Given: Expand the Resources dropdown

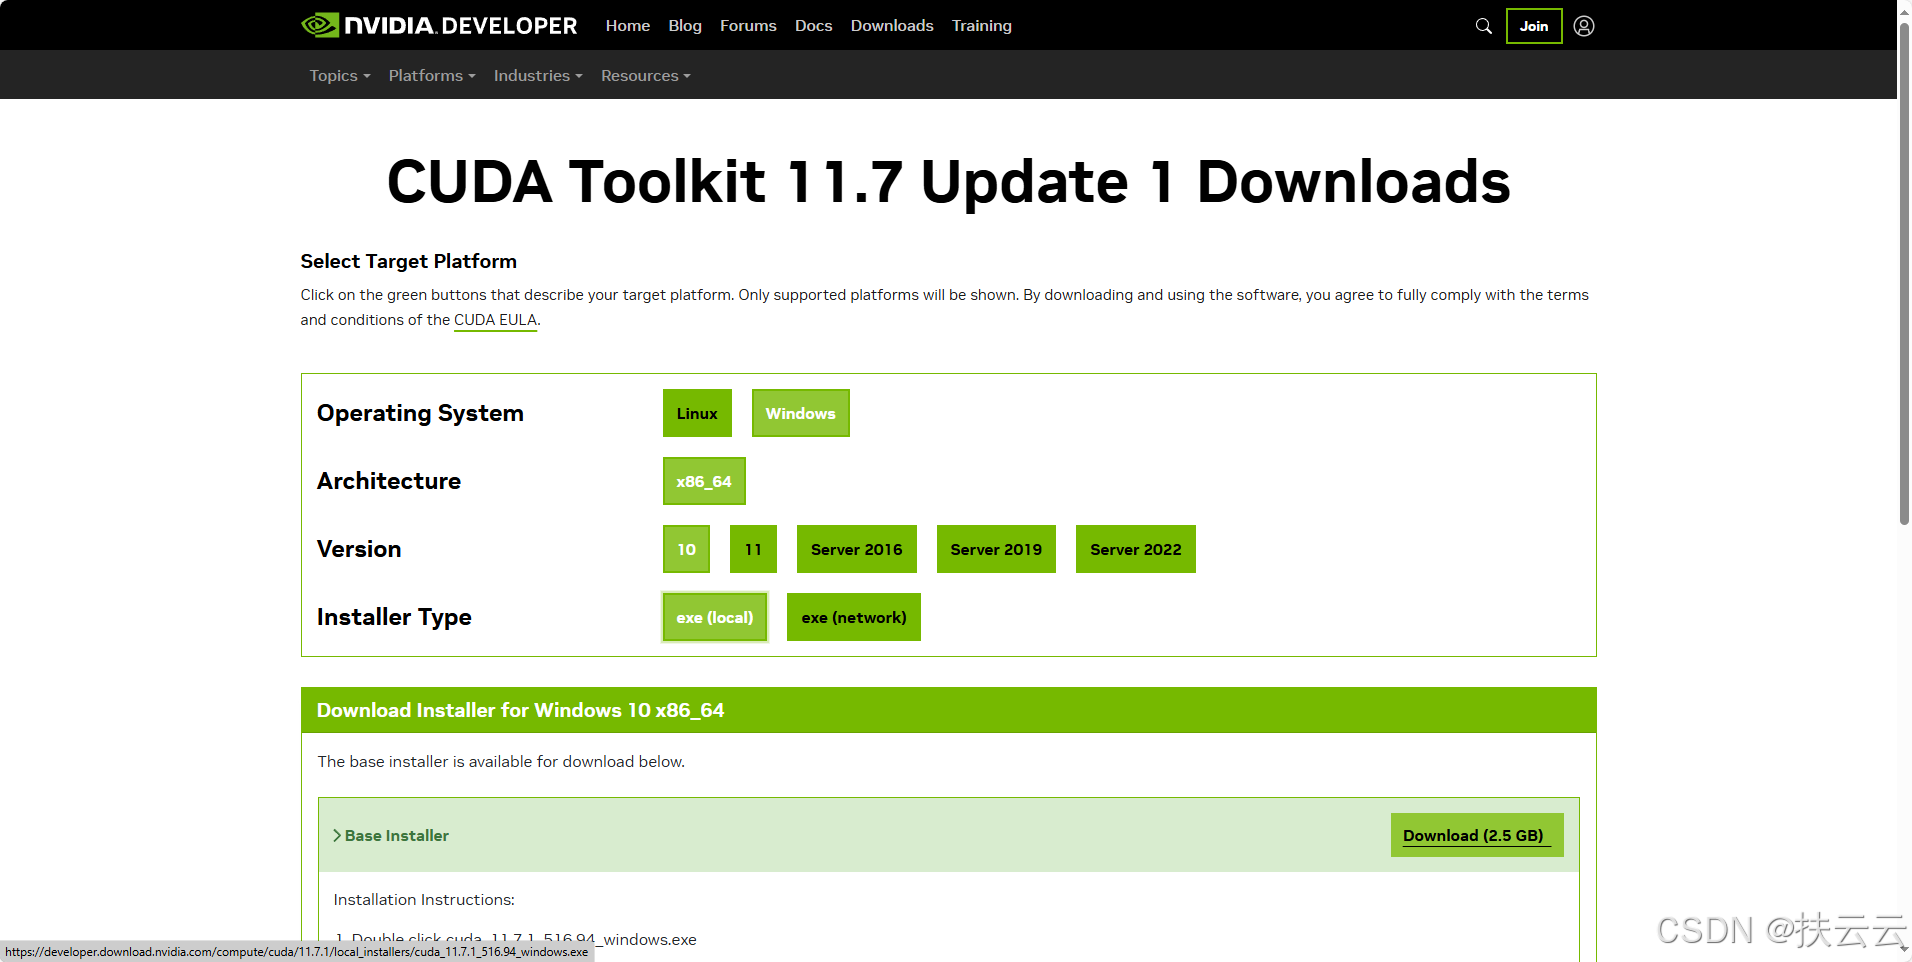Looking at the screenshot, I should point(646,76).
